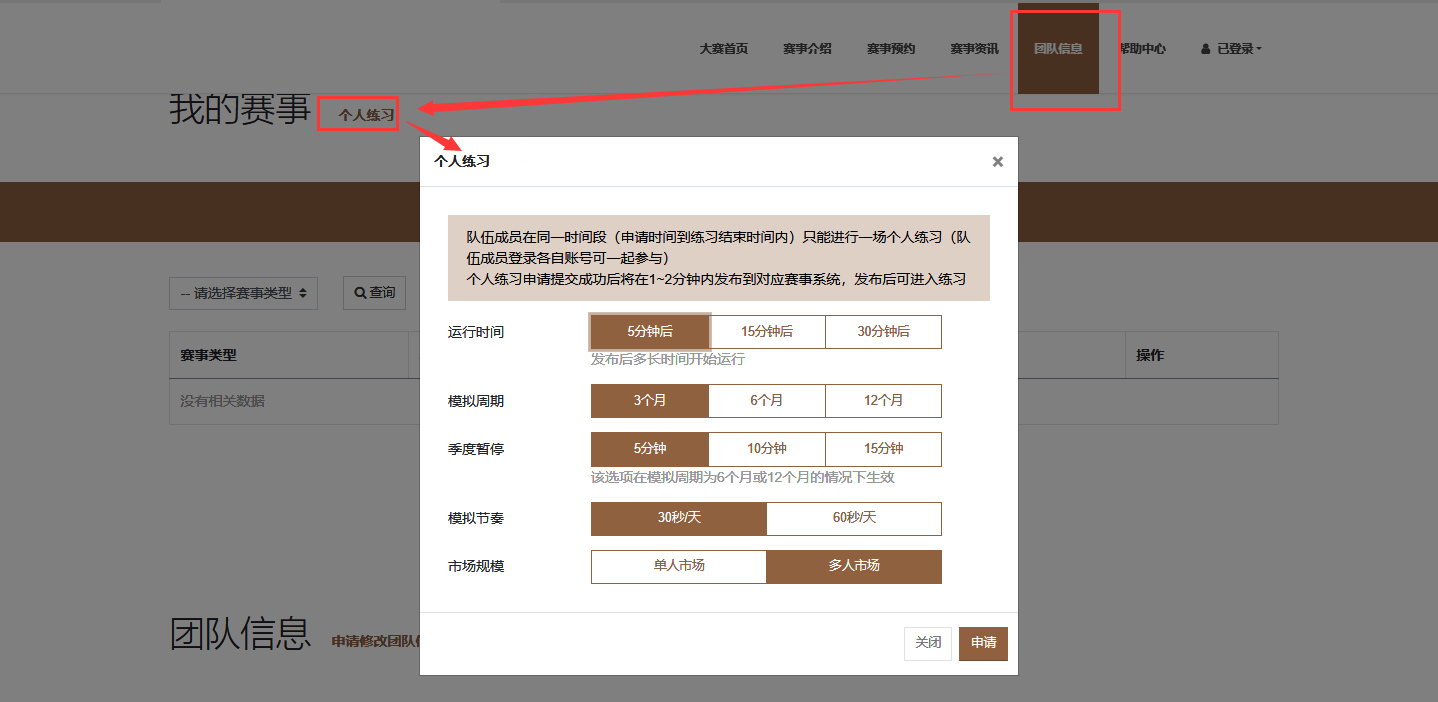Close the 个人练习 dialog with the X icon

pyautogui.click(x=997, y=162)
